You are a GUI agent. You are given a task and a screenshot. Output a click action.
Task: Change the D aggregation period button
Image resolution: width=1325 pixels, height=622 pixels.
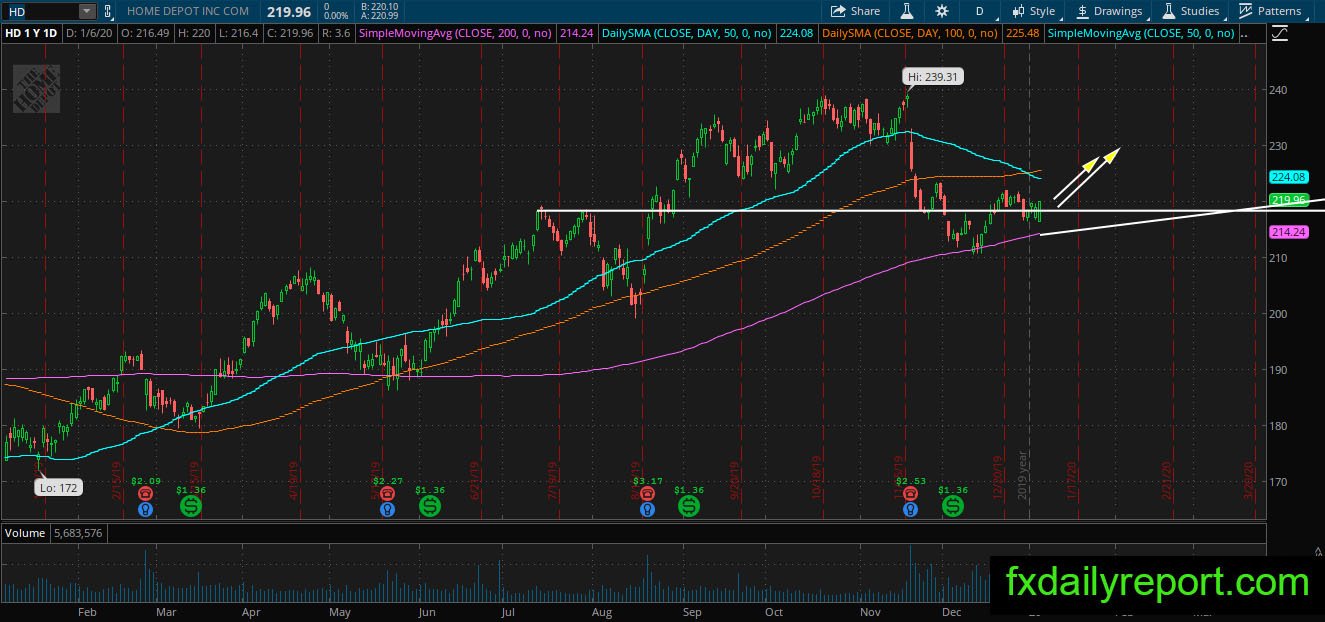tap(979, 11)
